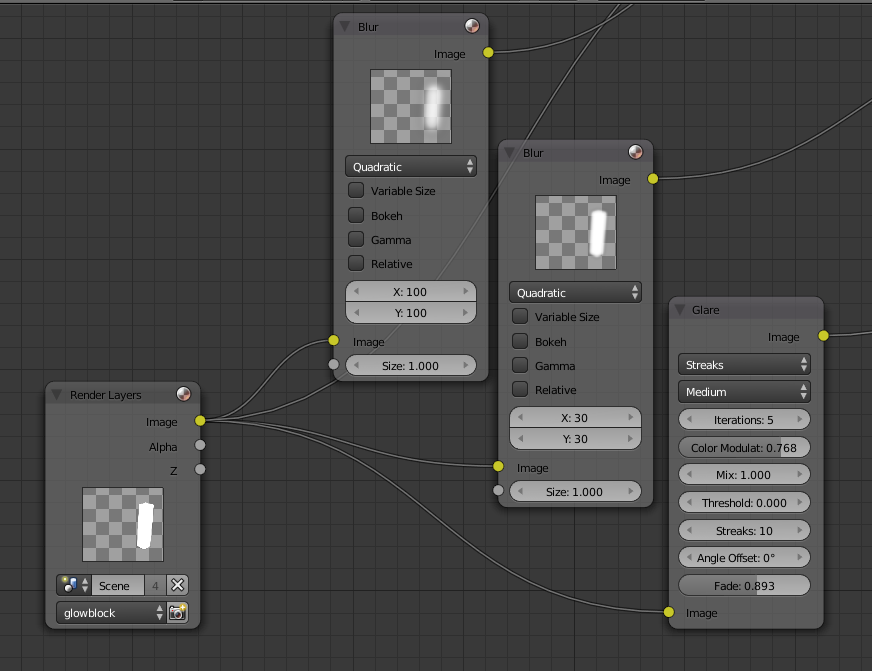The width and height of the screenshot is (872, 671).
Task: Adjust the Color Modulat: 0.768 slider
Action: click(744, 448)
